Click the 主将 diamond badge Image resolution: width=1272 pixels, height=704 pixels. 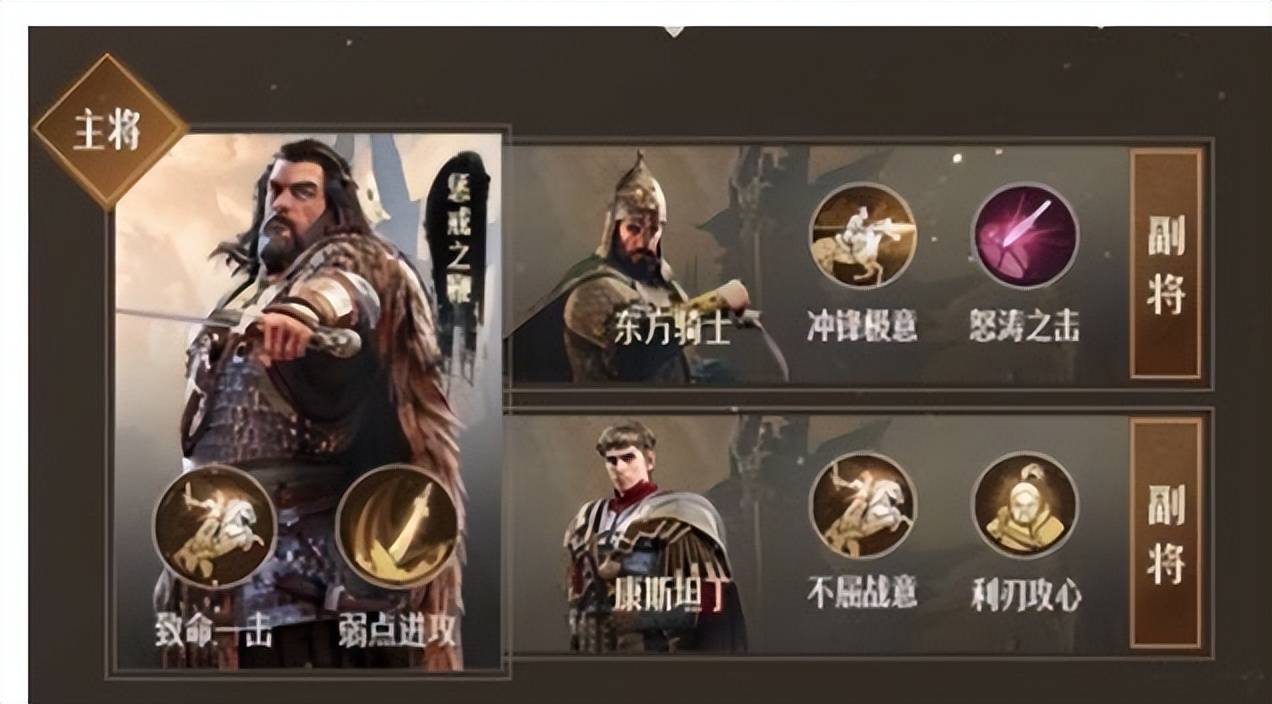pyautogui.click(x=109, y=132)
